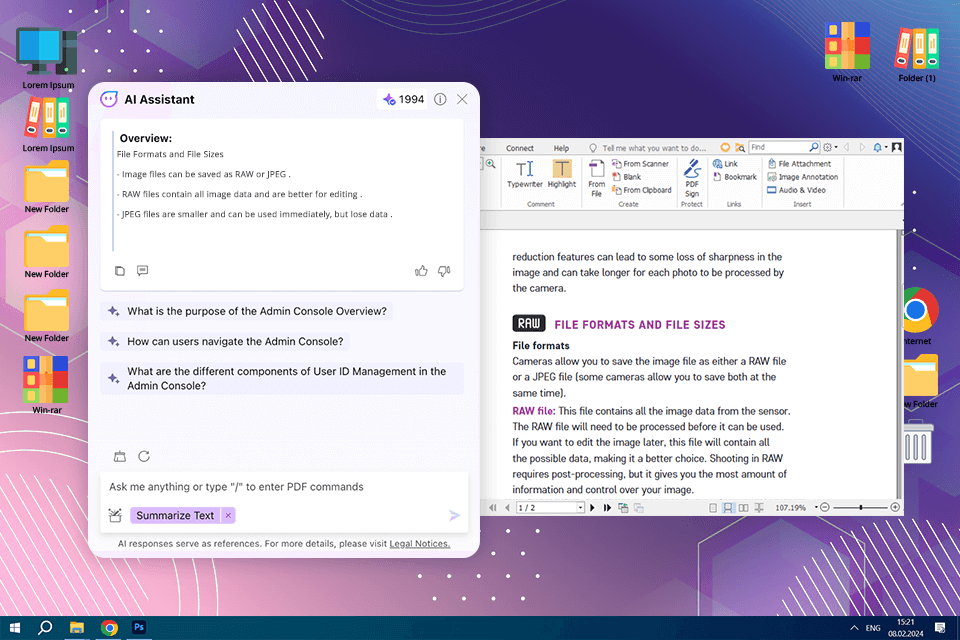
Task: Copy the AI overview response
Action: (120, 271)
